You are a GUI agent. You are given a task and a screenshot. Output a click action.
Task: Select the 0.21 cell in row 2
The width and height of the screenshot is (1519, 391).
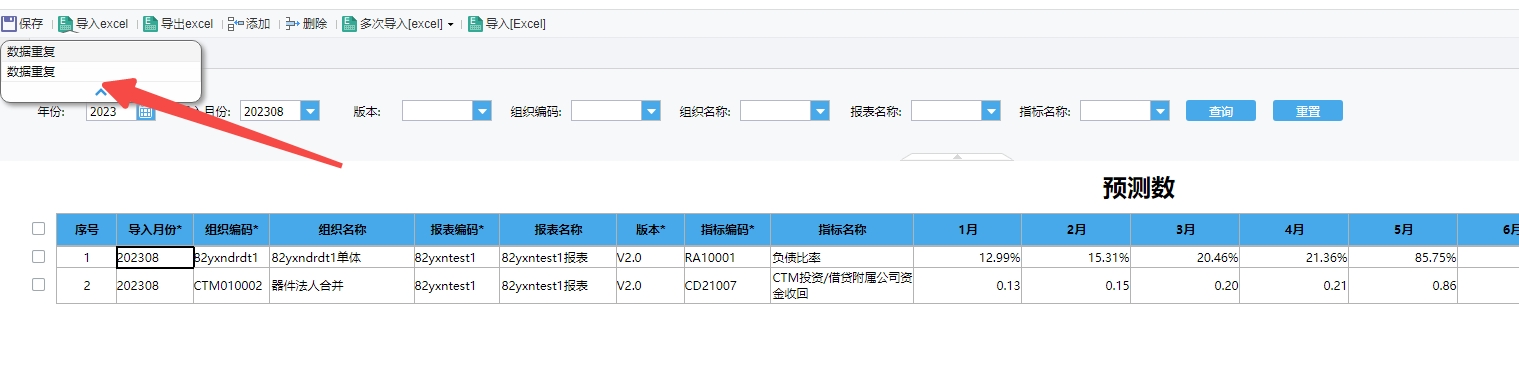[1294, 285]
